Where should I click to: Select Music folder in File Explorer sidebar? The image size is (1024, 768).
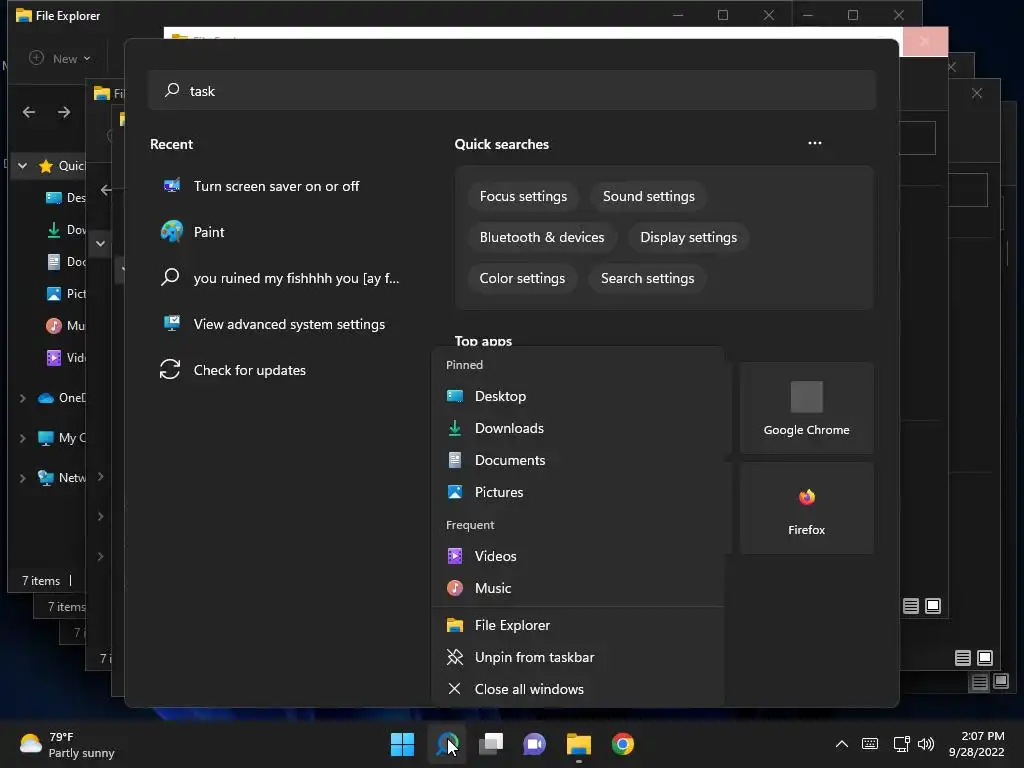[x=65, y=325]
